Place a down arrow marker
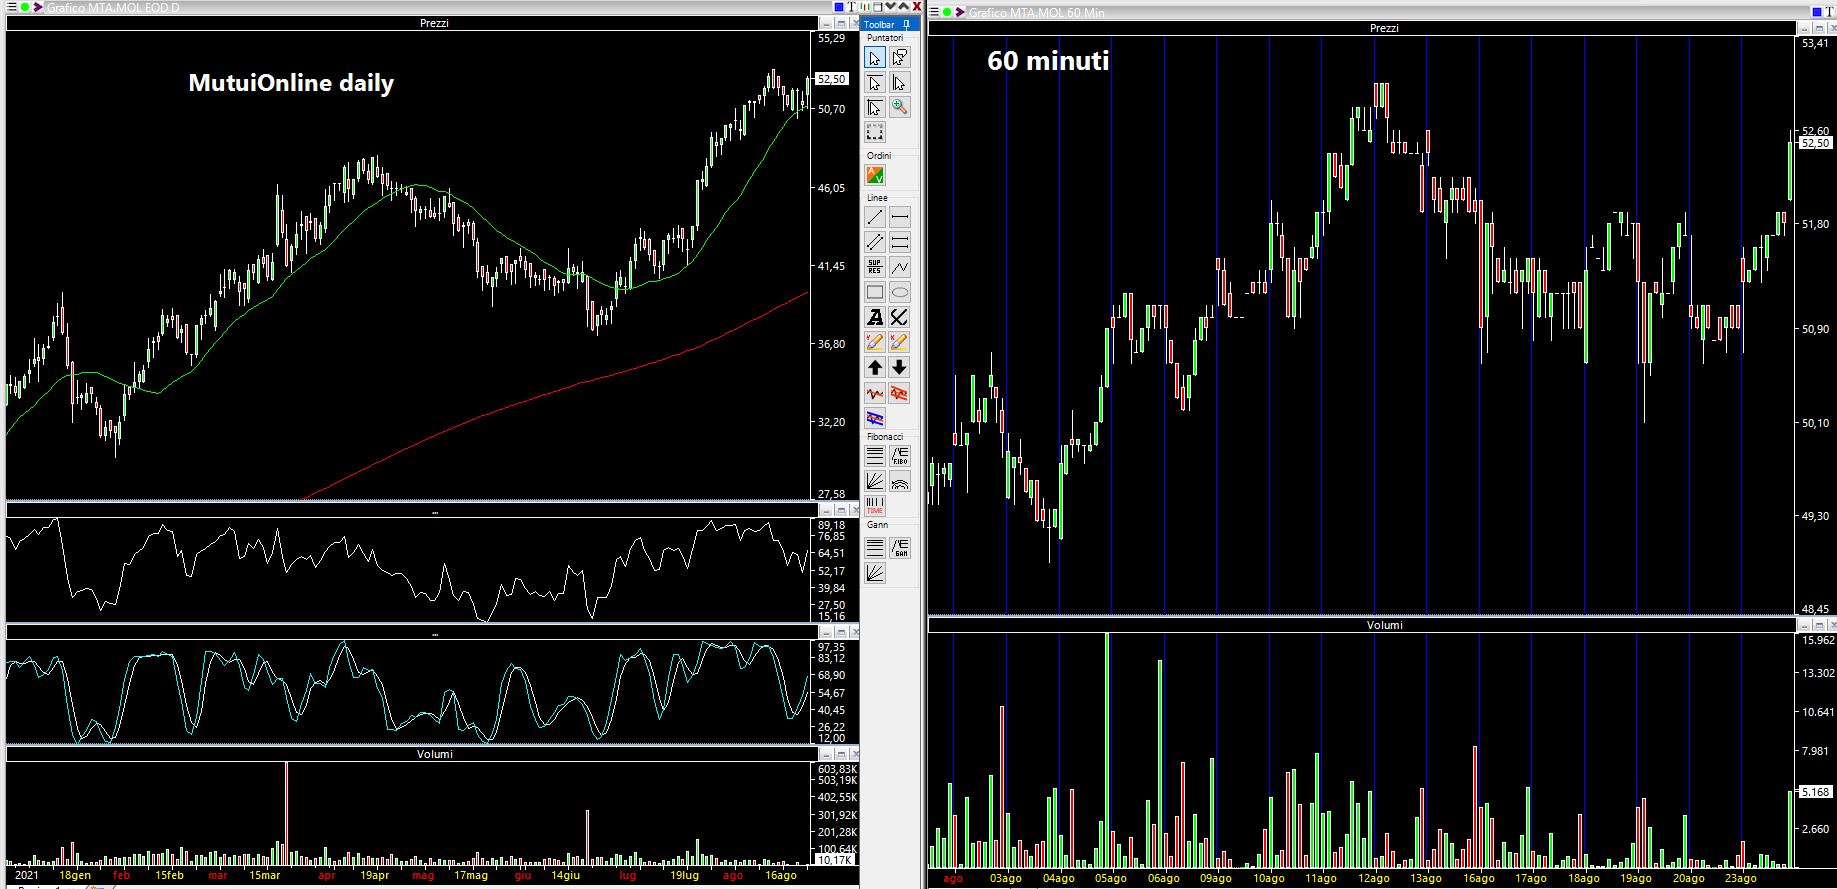This screenshot has width=1837, height=889. pos(900,367)
